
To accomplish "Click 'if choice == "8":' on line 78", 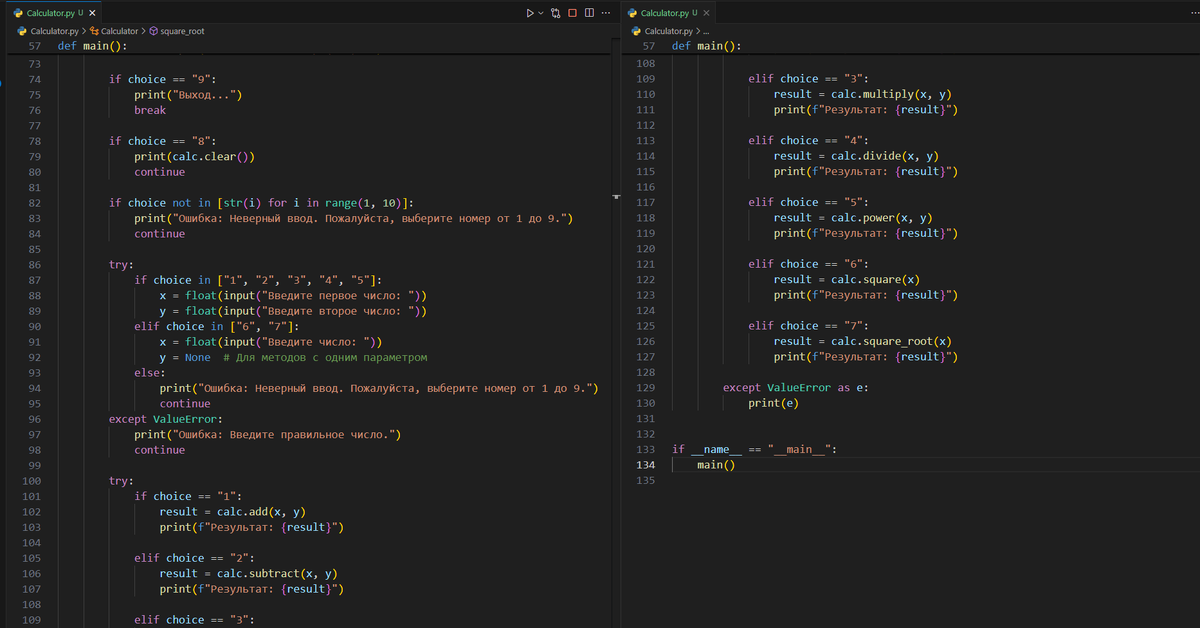I will click(162, 141).
